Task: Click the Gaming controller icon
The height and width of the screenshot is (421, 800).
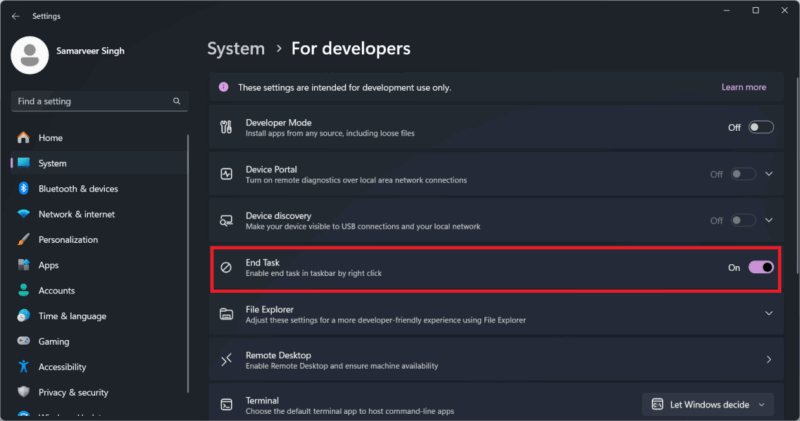Action: (23, 341)
